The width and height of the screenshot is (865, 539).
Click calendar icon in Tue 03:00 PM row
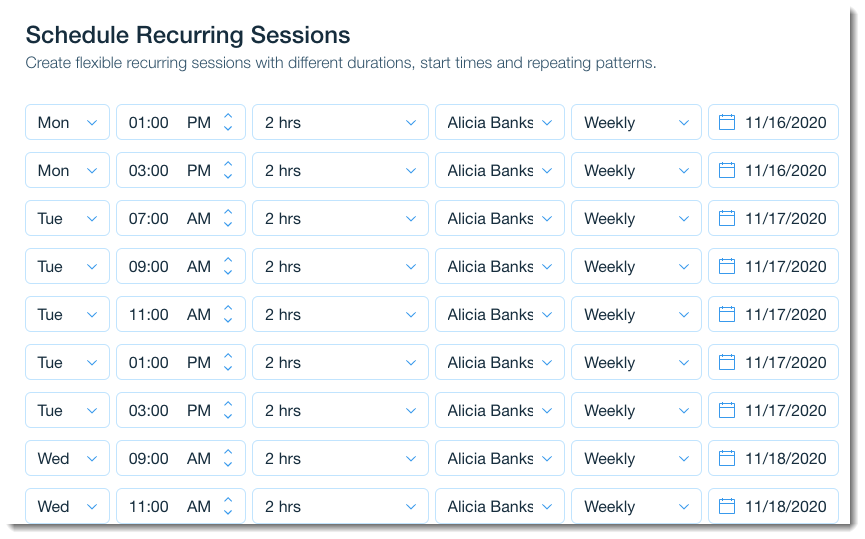[x=727, y=410]
